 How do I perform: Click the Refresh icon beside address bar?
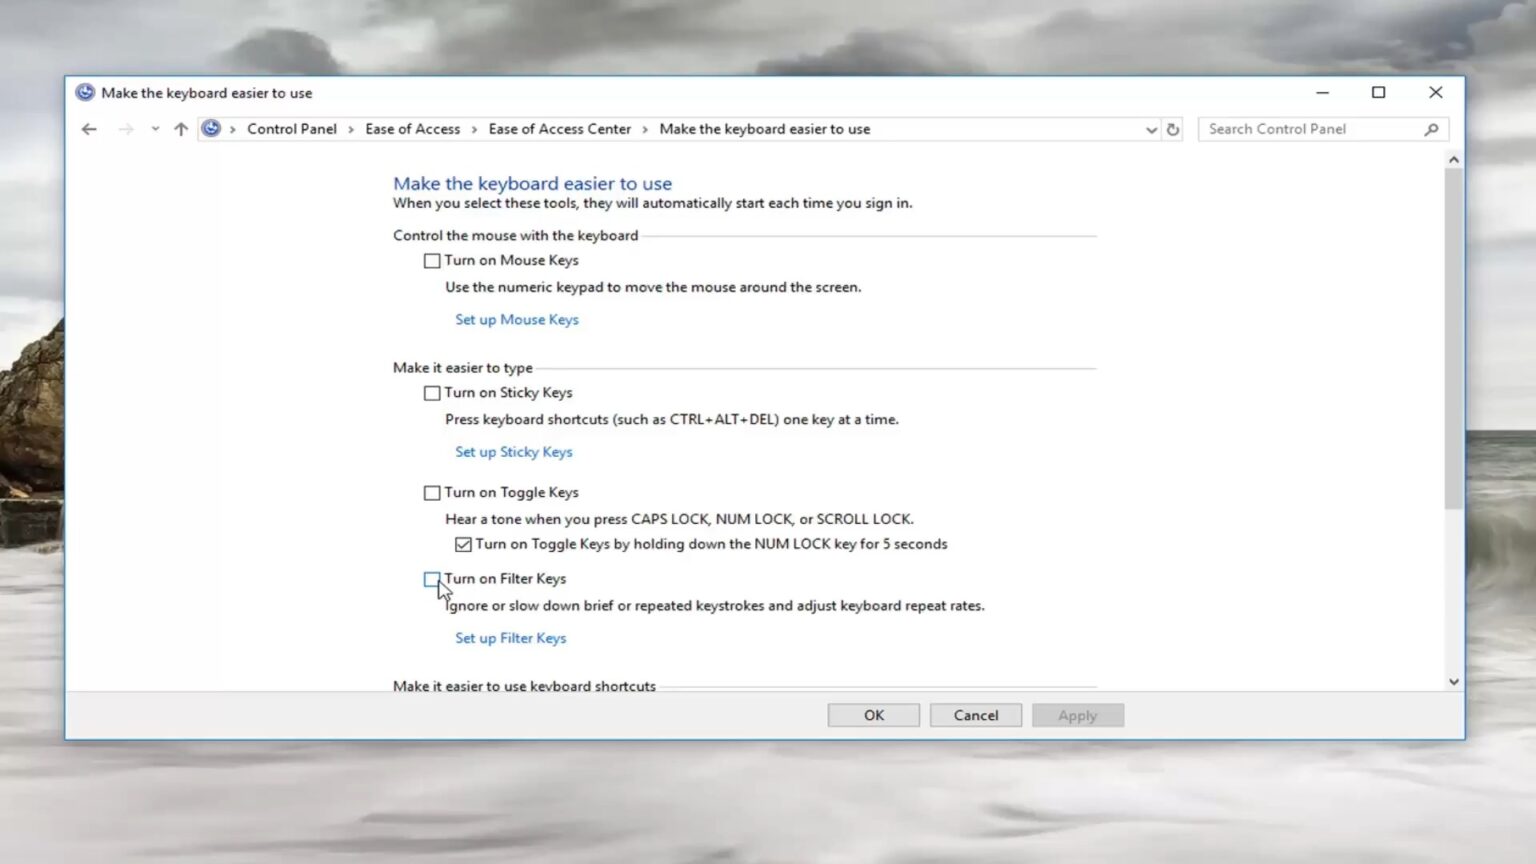click(1173, 129)
